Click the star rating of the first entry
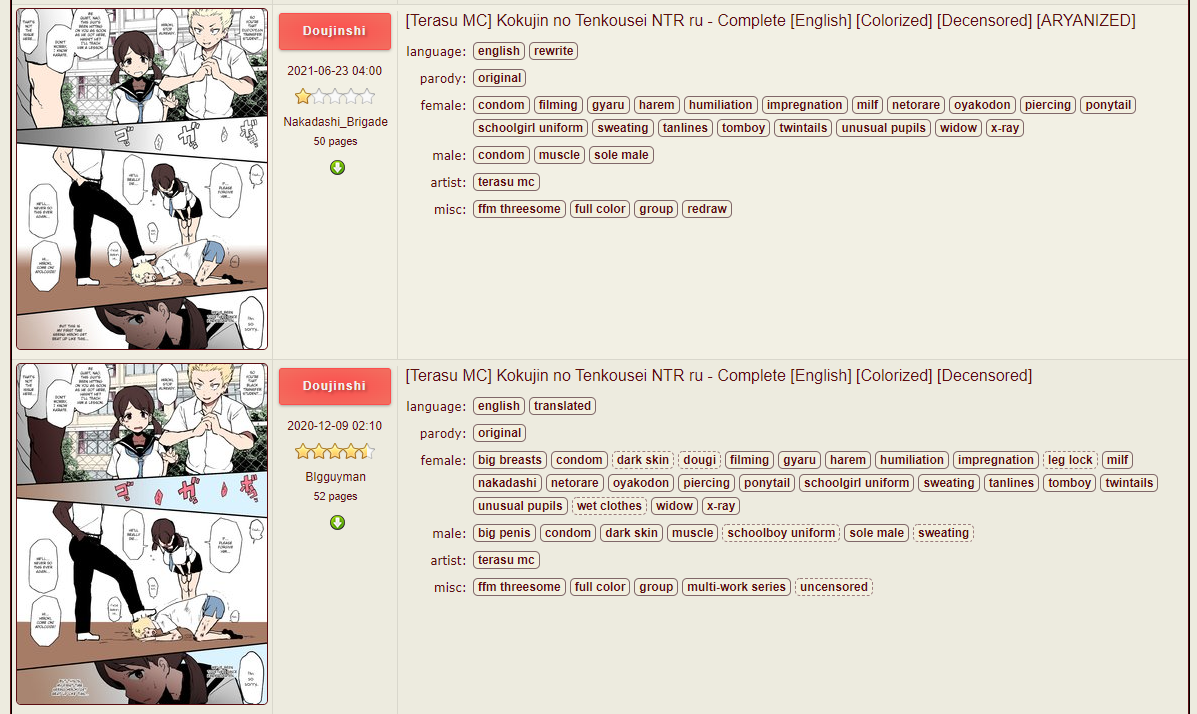Screen dimensions: 1197x714 pos(335,97)
